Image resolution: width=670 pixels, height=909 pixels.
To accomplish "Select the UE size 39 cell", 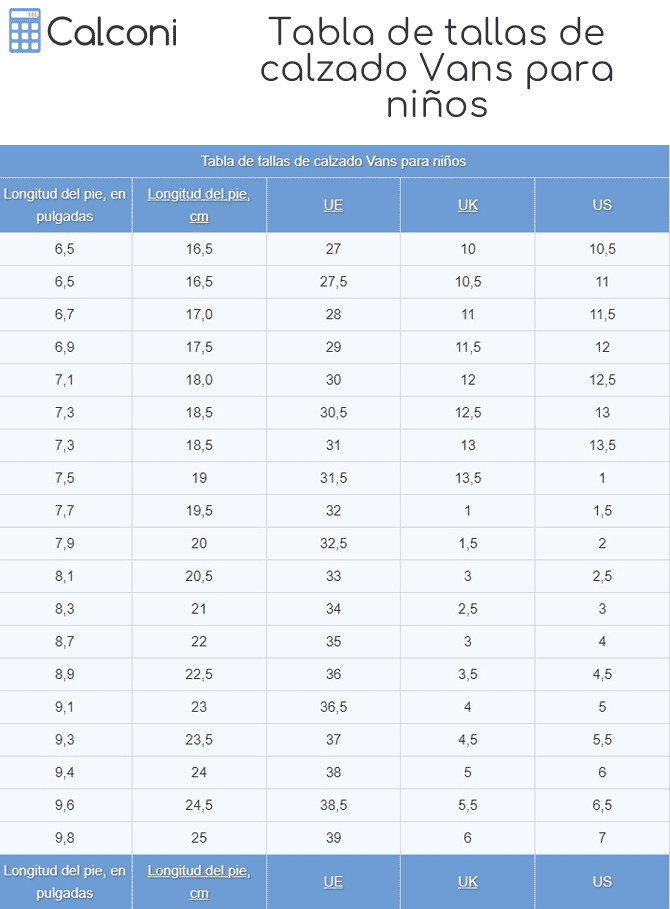I will pos(333,837).
